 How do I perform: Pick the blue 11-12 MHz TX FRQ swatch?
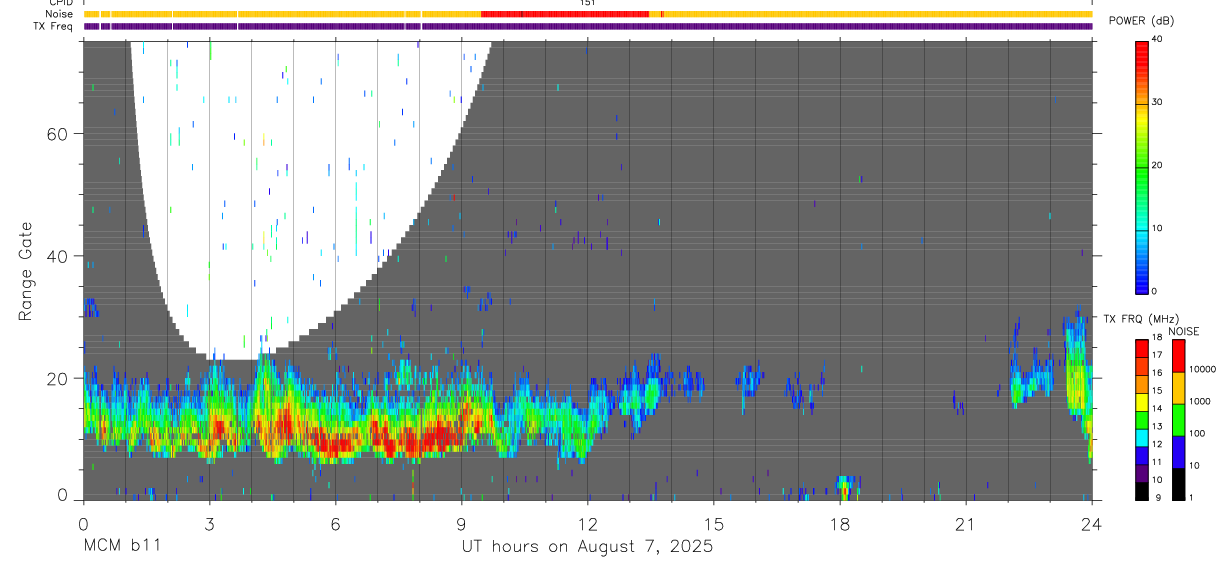1141,456
